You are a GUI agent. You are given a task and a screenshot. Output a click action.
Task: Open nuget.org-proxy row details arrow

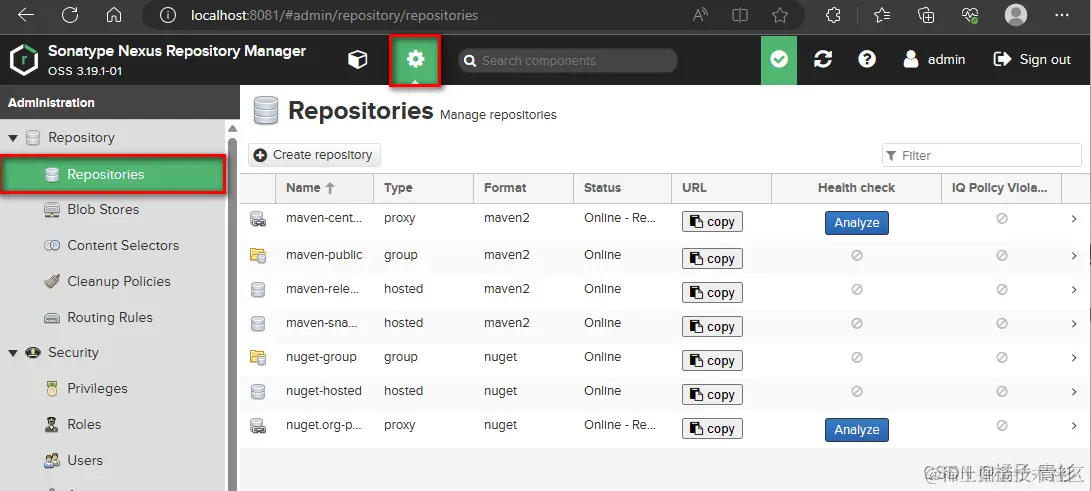pos(1074,426)
